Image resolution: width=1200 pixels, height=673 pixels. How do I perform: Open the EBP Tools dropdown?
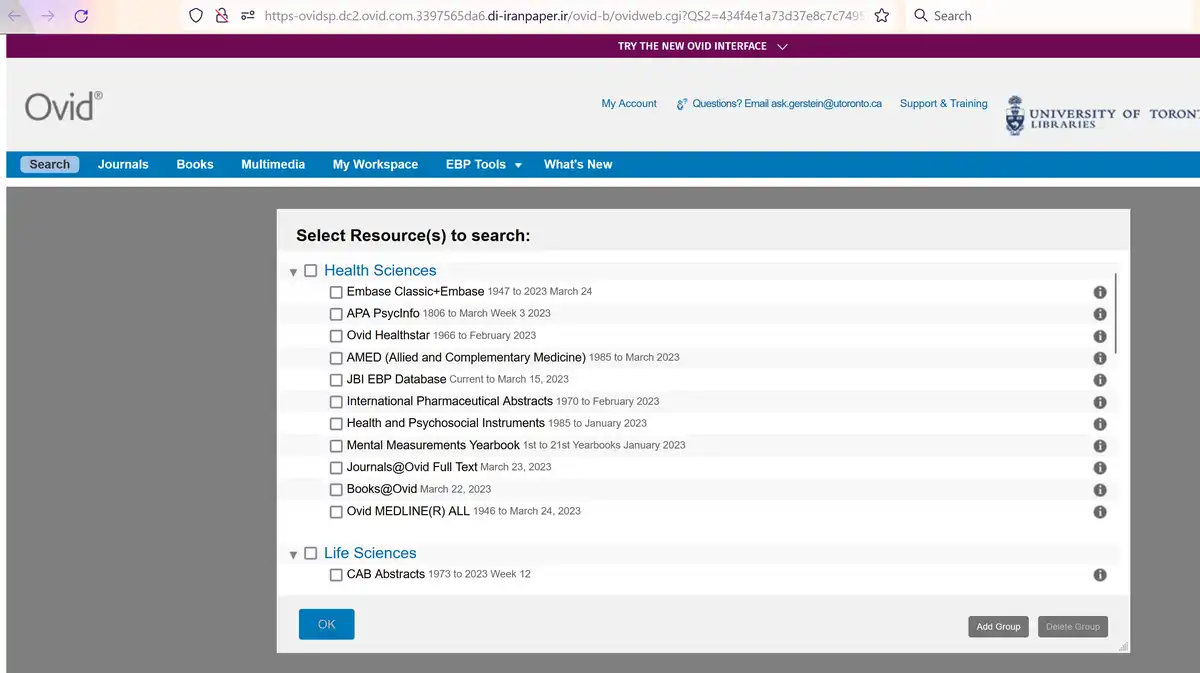484,165
